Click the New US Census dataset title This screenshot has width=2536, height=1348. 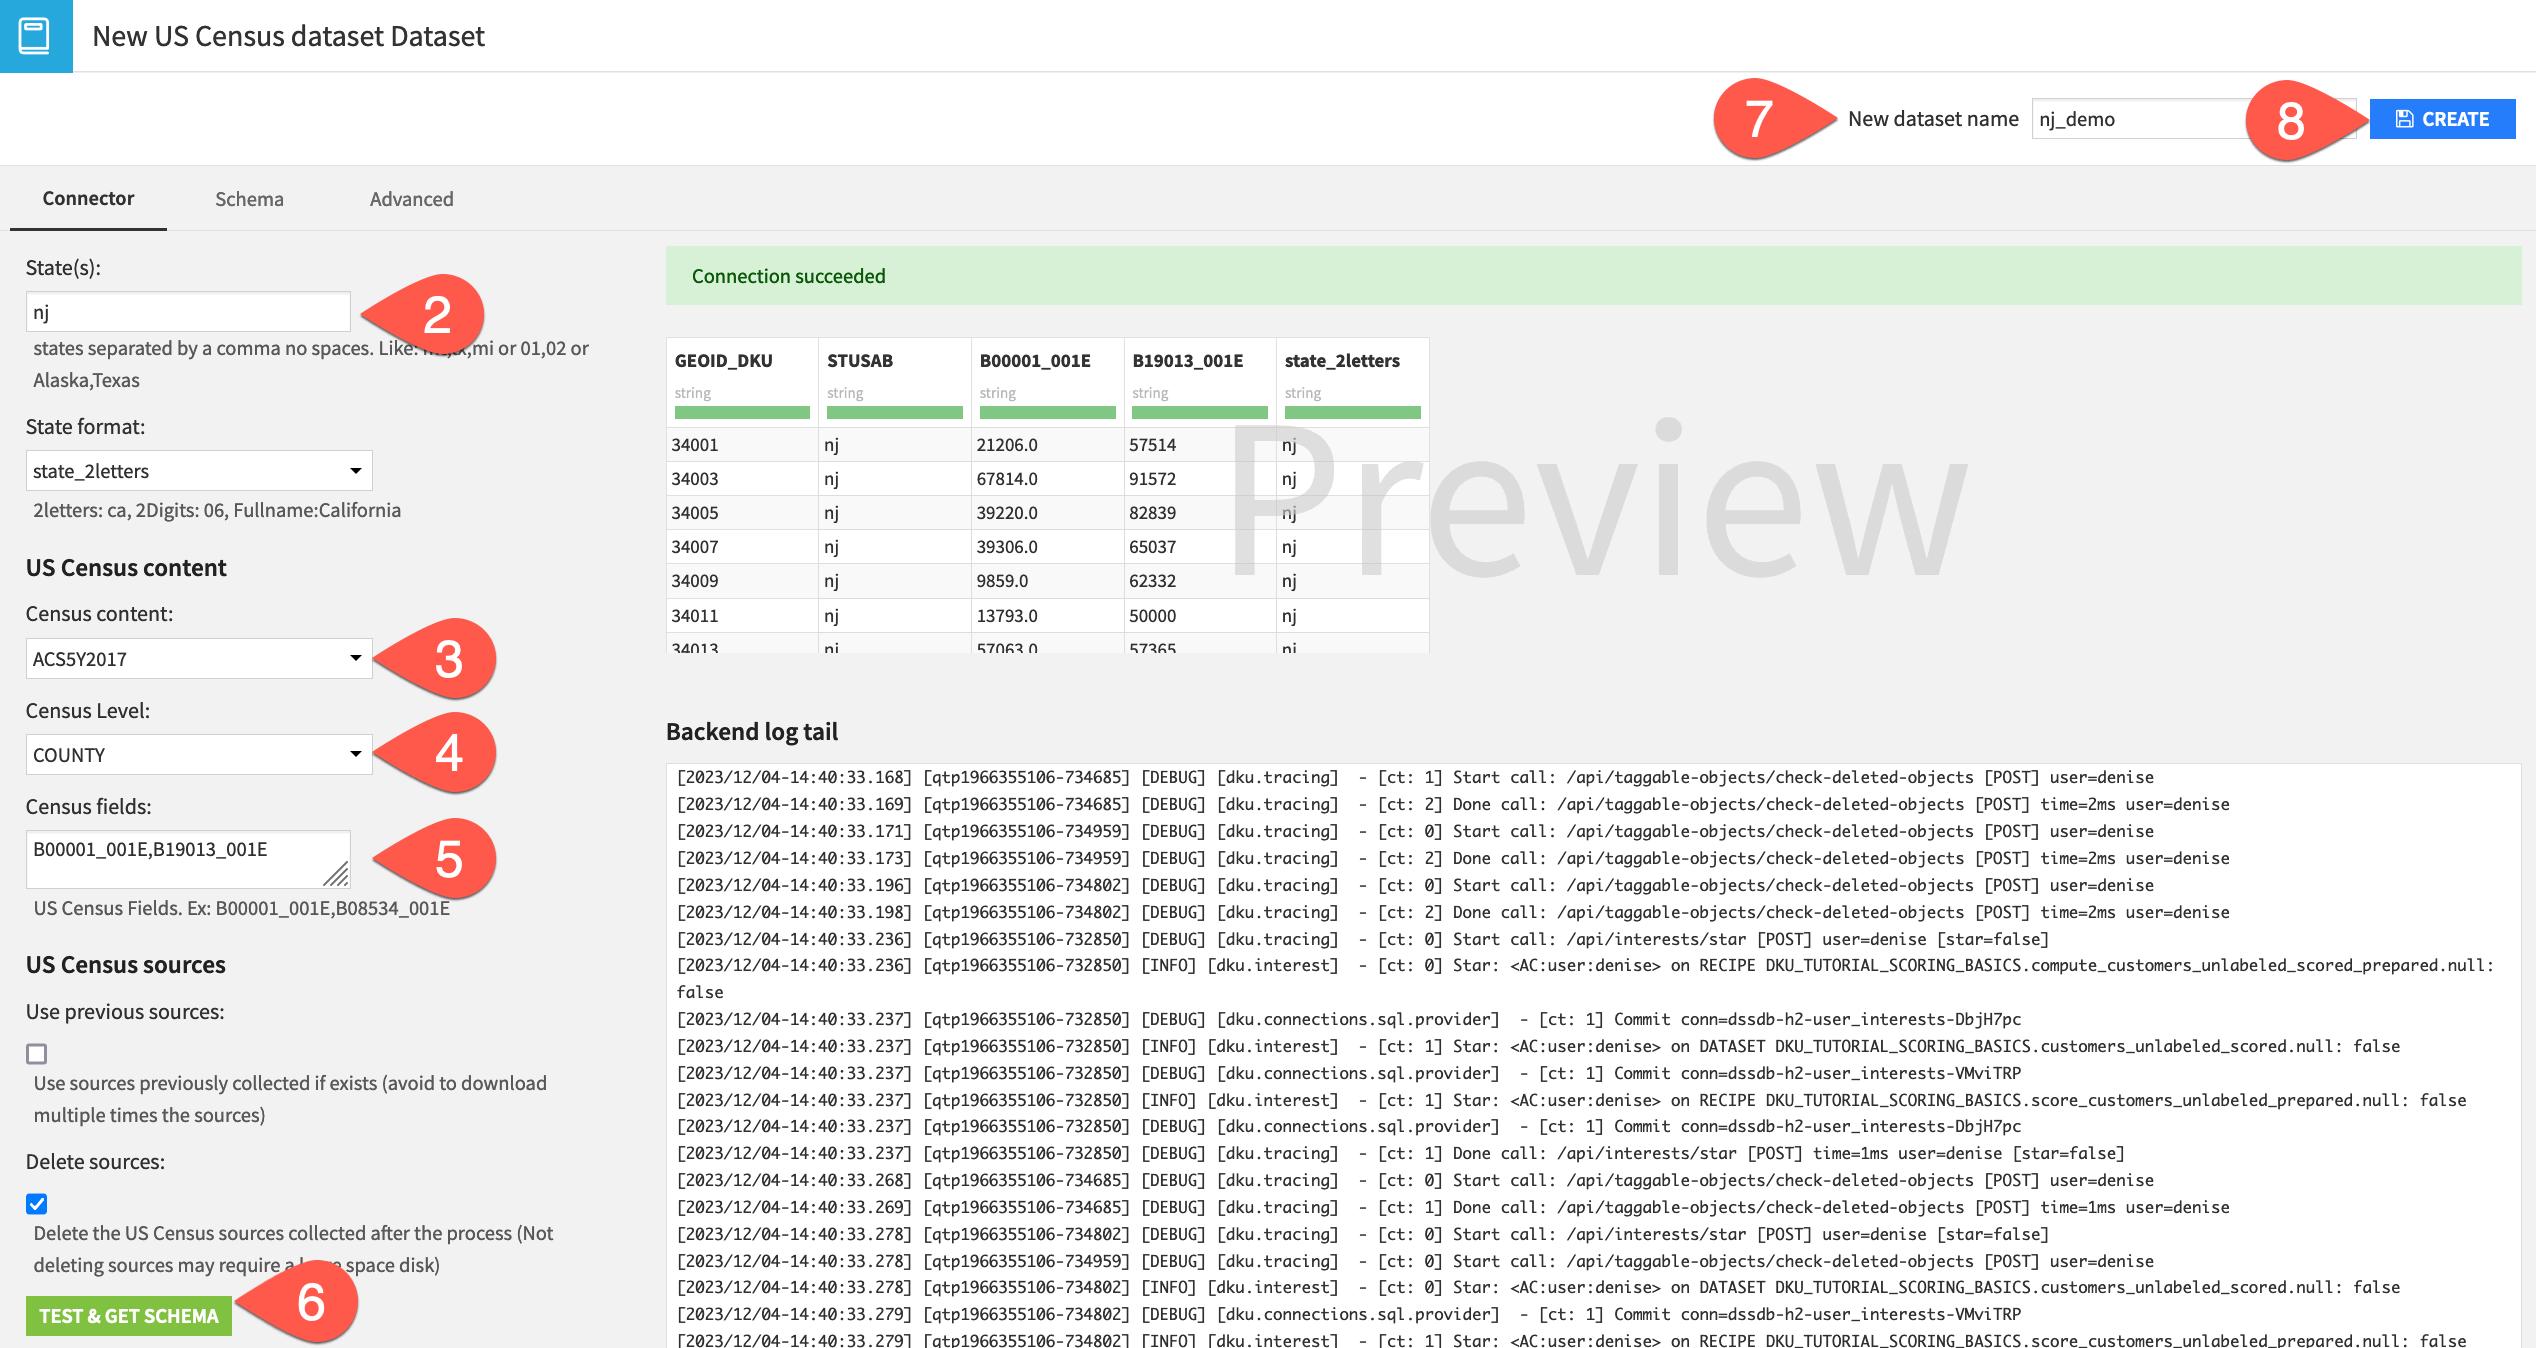tap(288, 36)
